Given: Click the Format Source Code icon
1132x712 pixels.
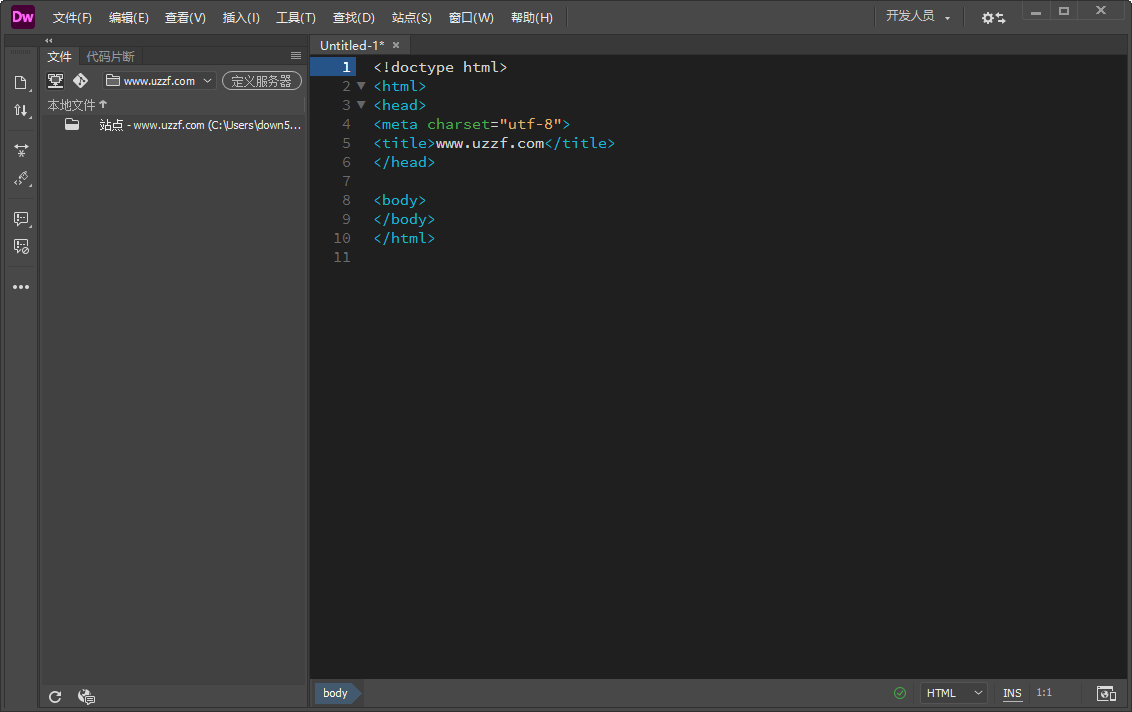Looking at the screenshot, I should [21, 178].
